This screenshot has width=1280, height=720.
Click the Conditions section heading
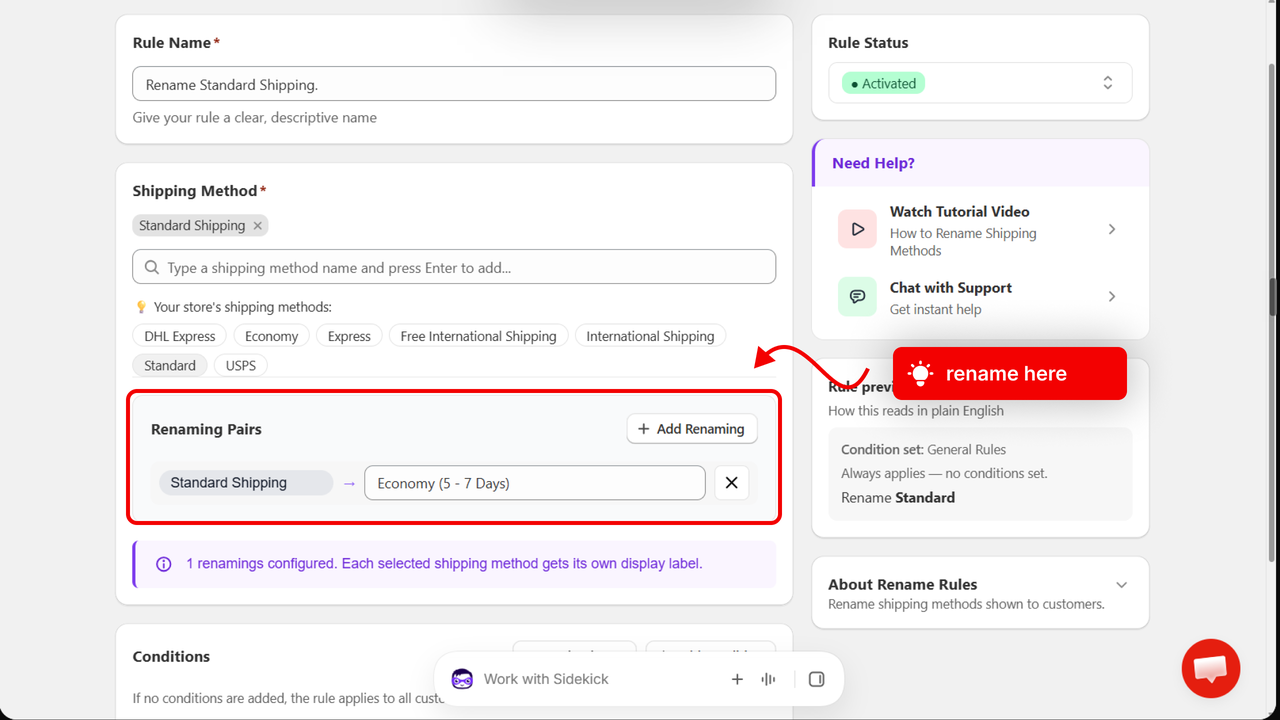point(171,657)
